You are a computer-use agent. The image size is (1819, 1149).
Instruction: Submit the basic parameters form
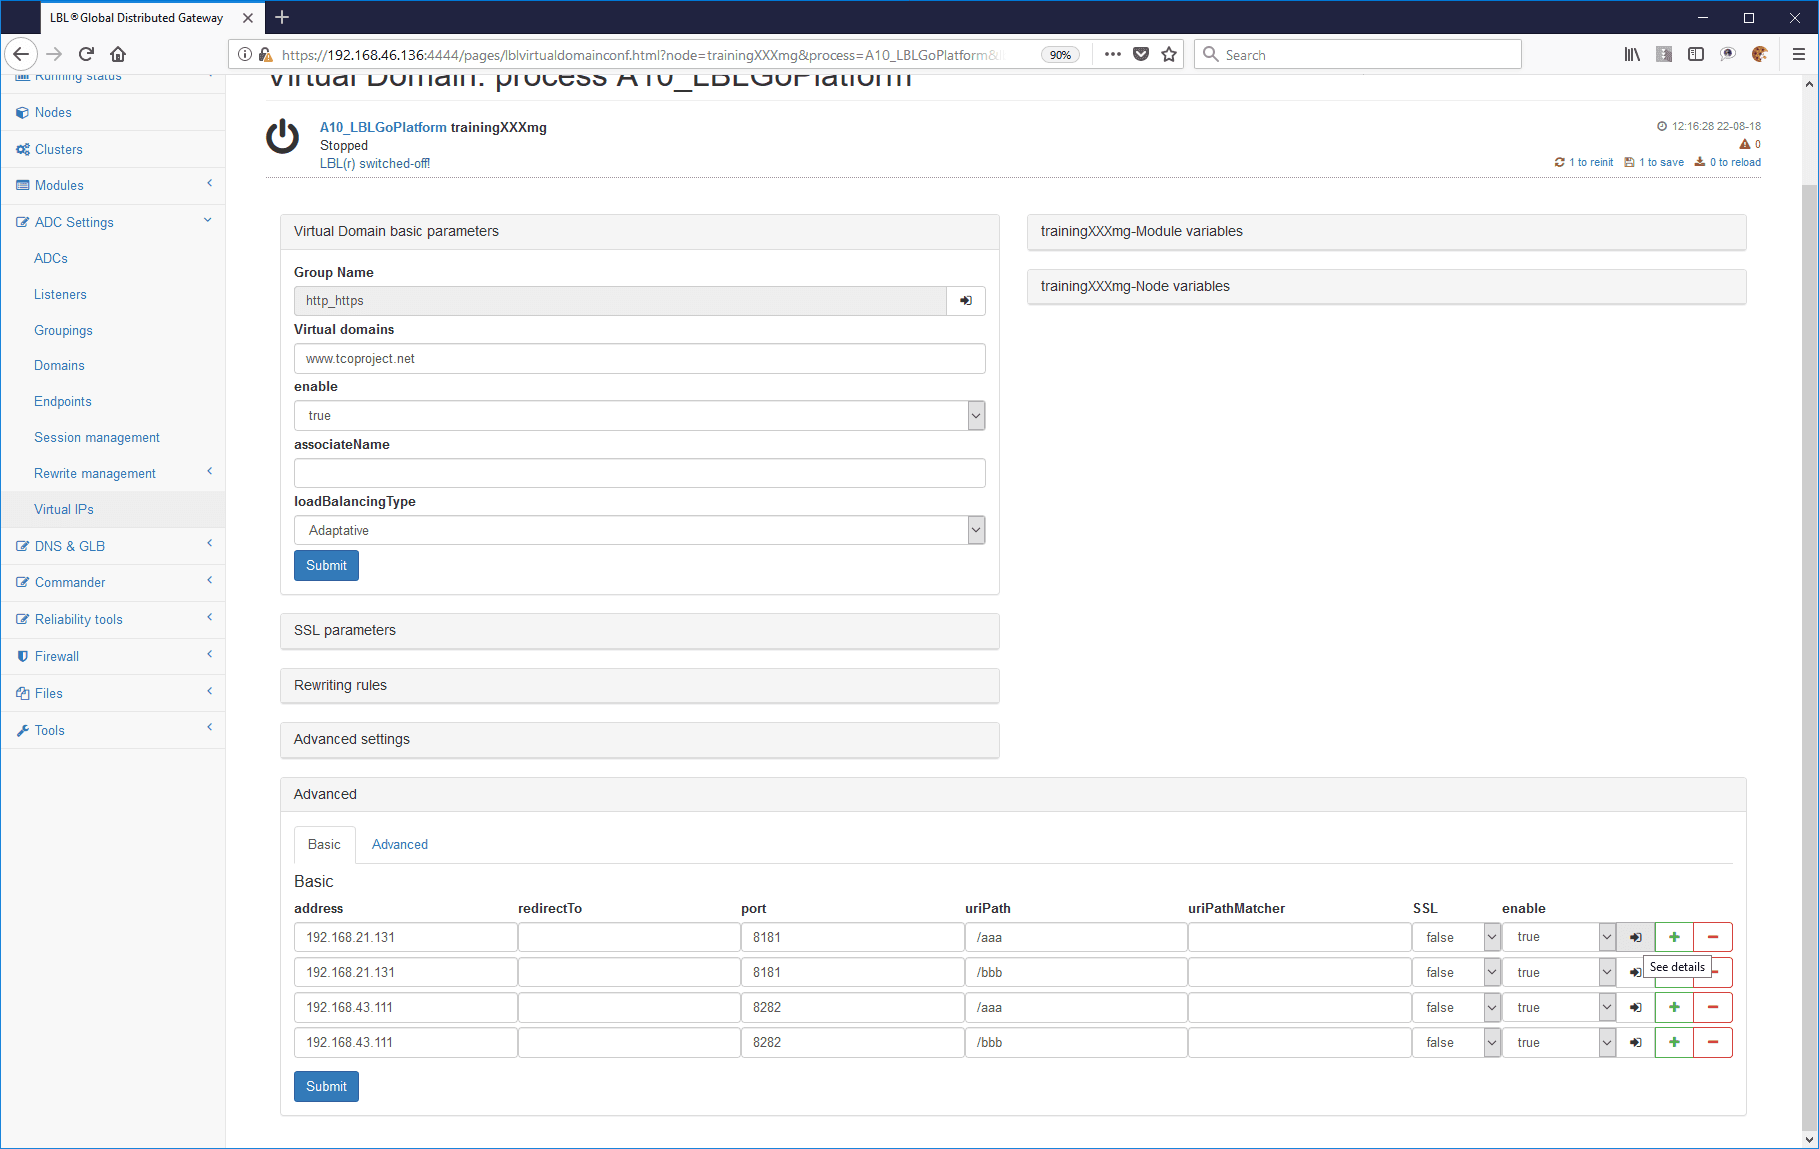click(326, 565)
